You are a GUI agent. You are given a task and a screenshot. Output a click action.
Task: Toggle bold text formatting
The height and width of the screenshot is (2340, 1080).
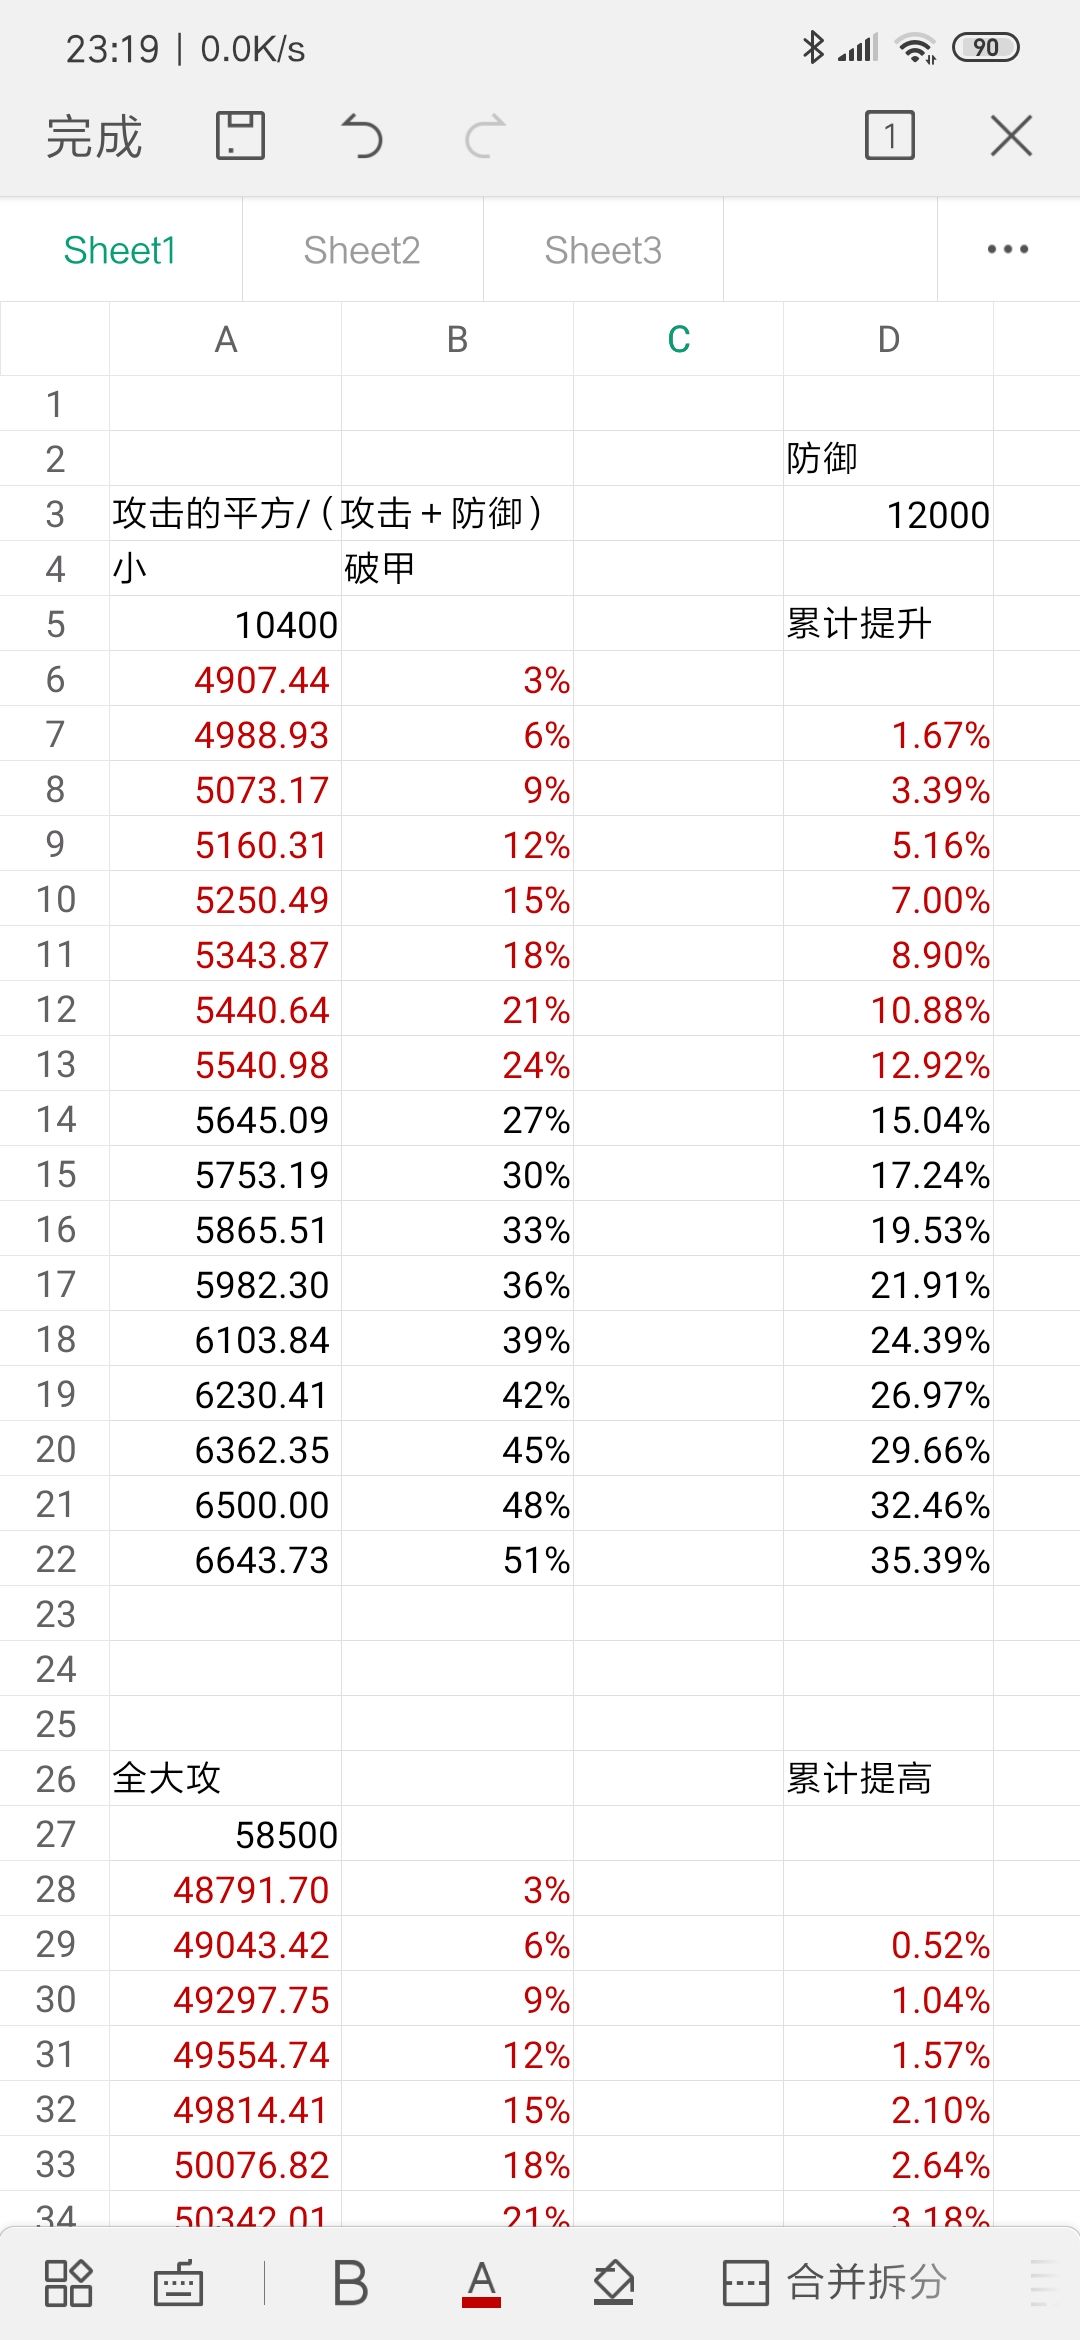click(x=350, y=2283)
